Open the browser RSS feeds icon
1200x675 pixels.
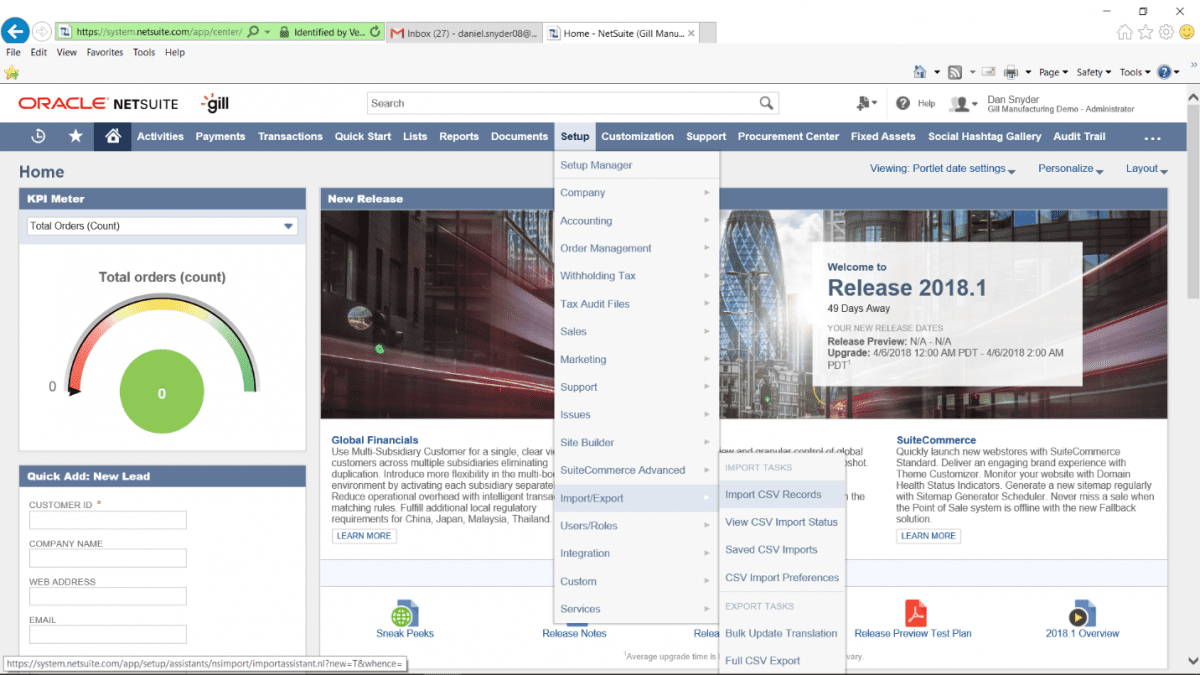(x=956, y=71)
